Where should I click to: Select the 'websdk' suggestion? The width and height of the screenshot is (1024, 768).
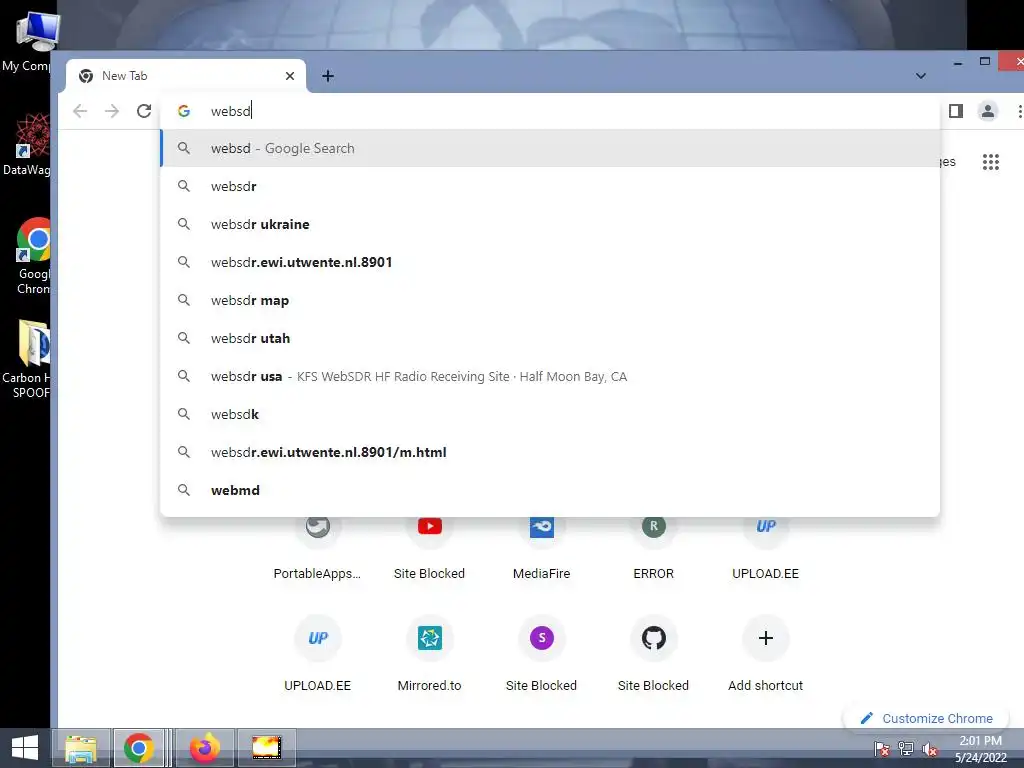550,414
